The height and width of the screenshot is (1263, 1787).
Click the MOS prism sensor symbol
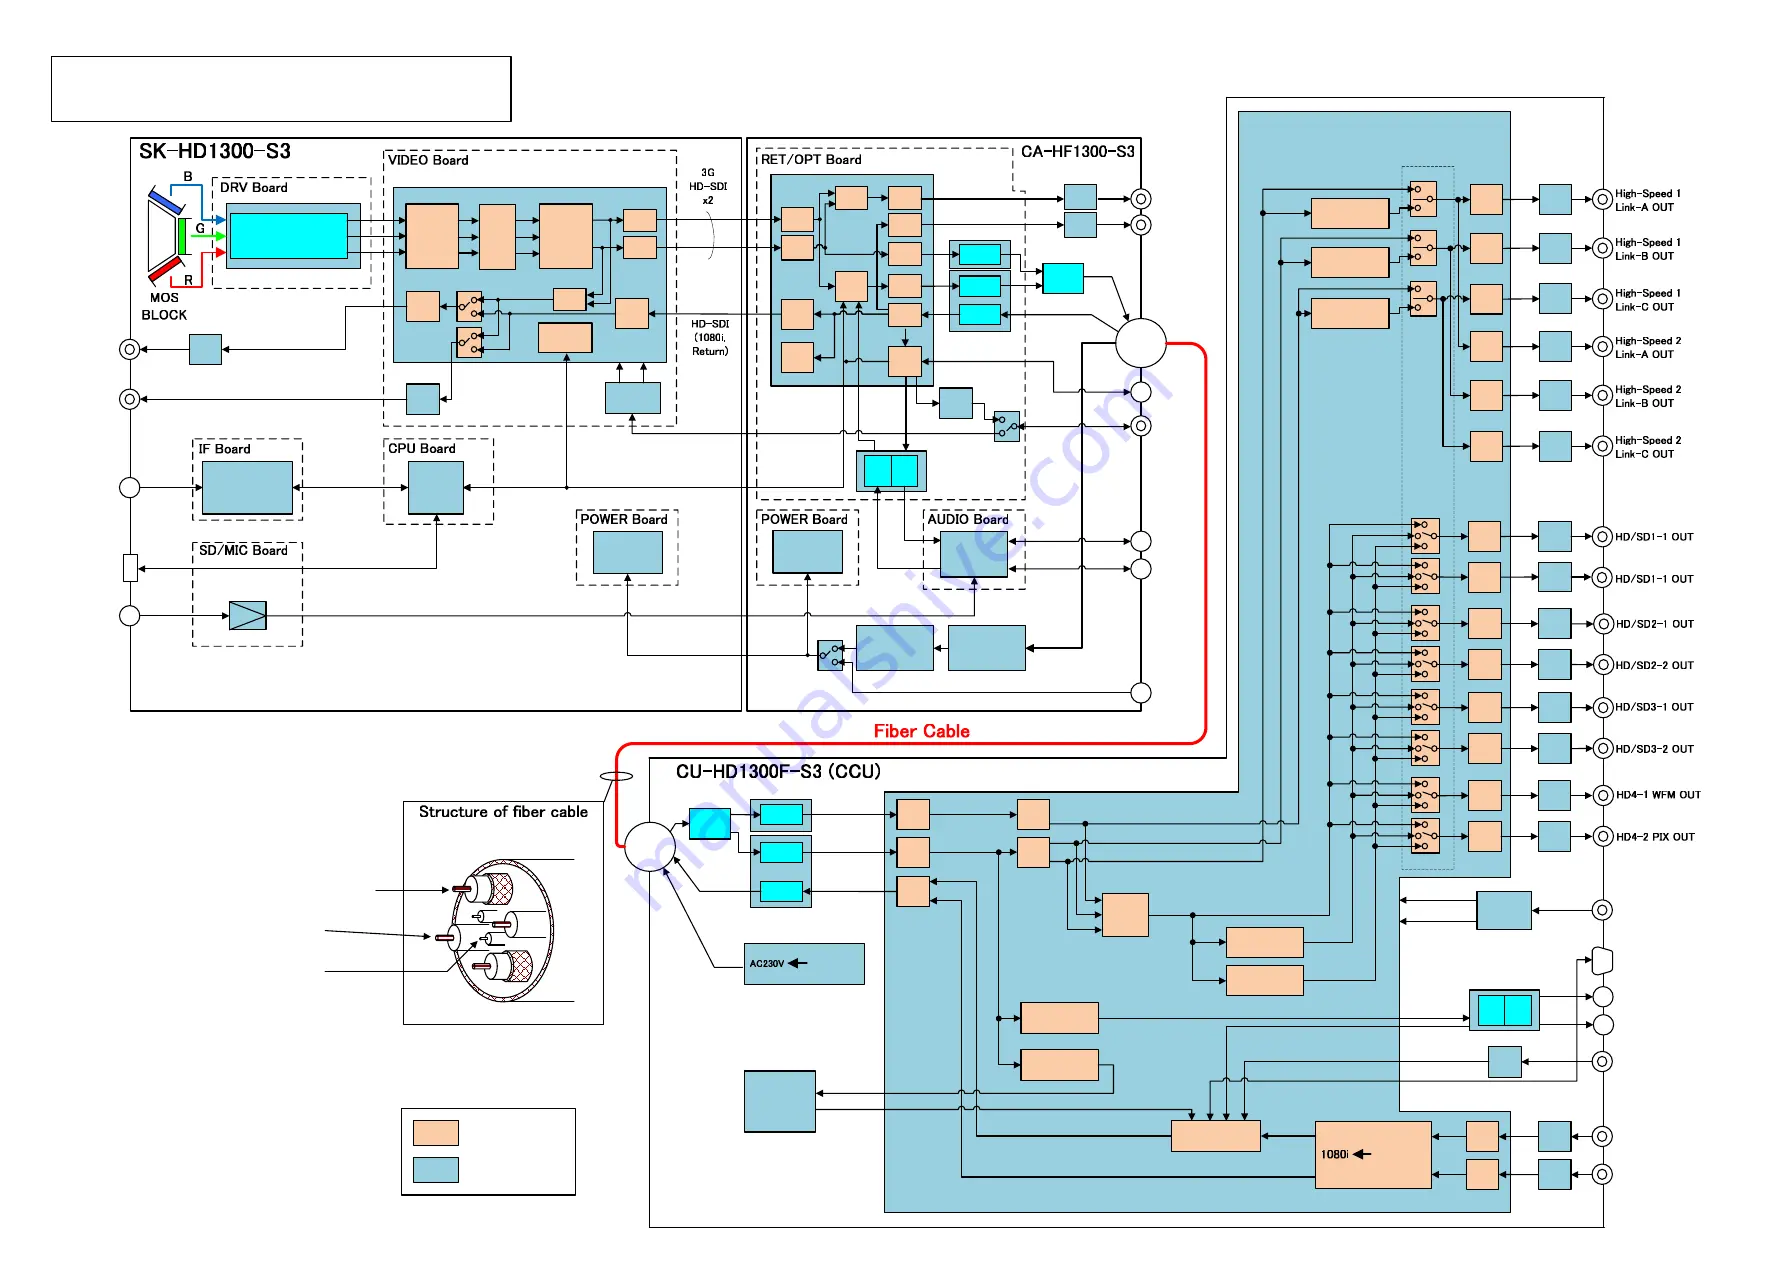[x=168, y=236]
